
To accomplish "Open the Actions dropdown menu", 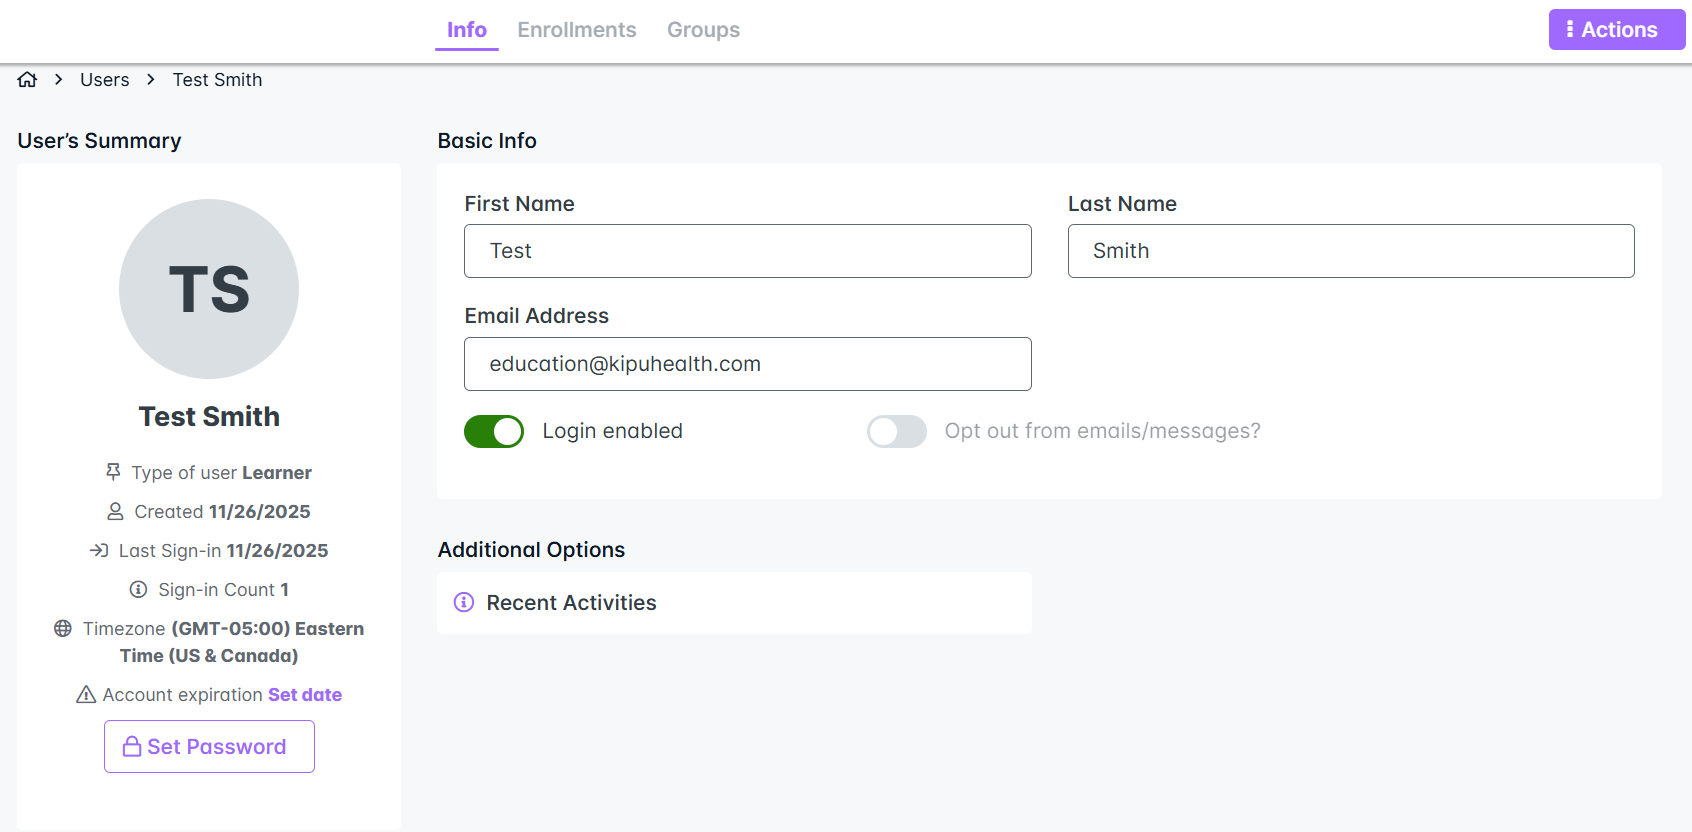I will pyautogui.click(x=1616, y=30).
